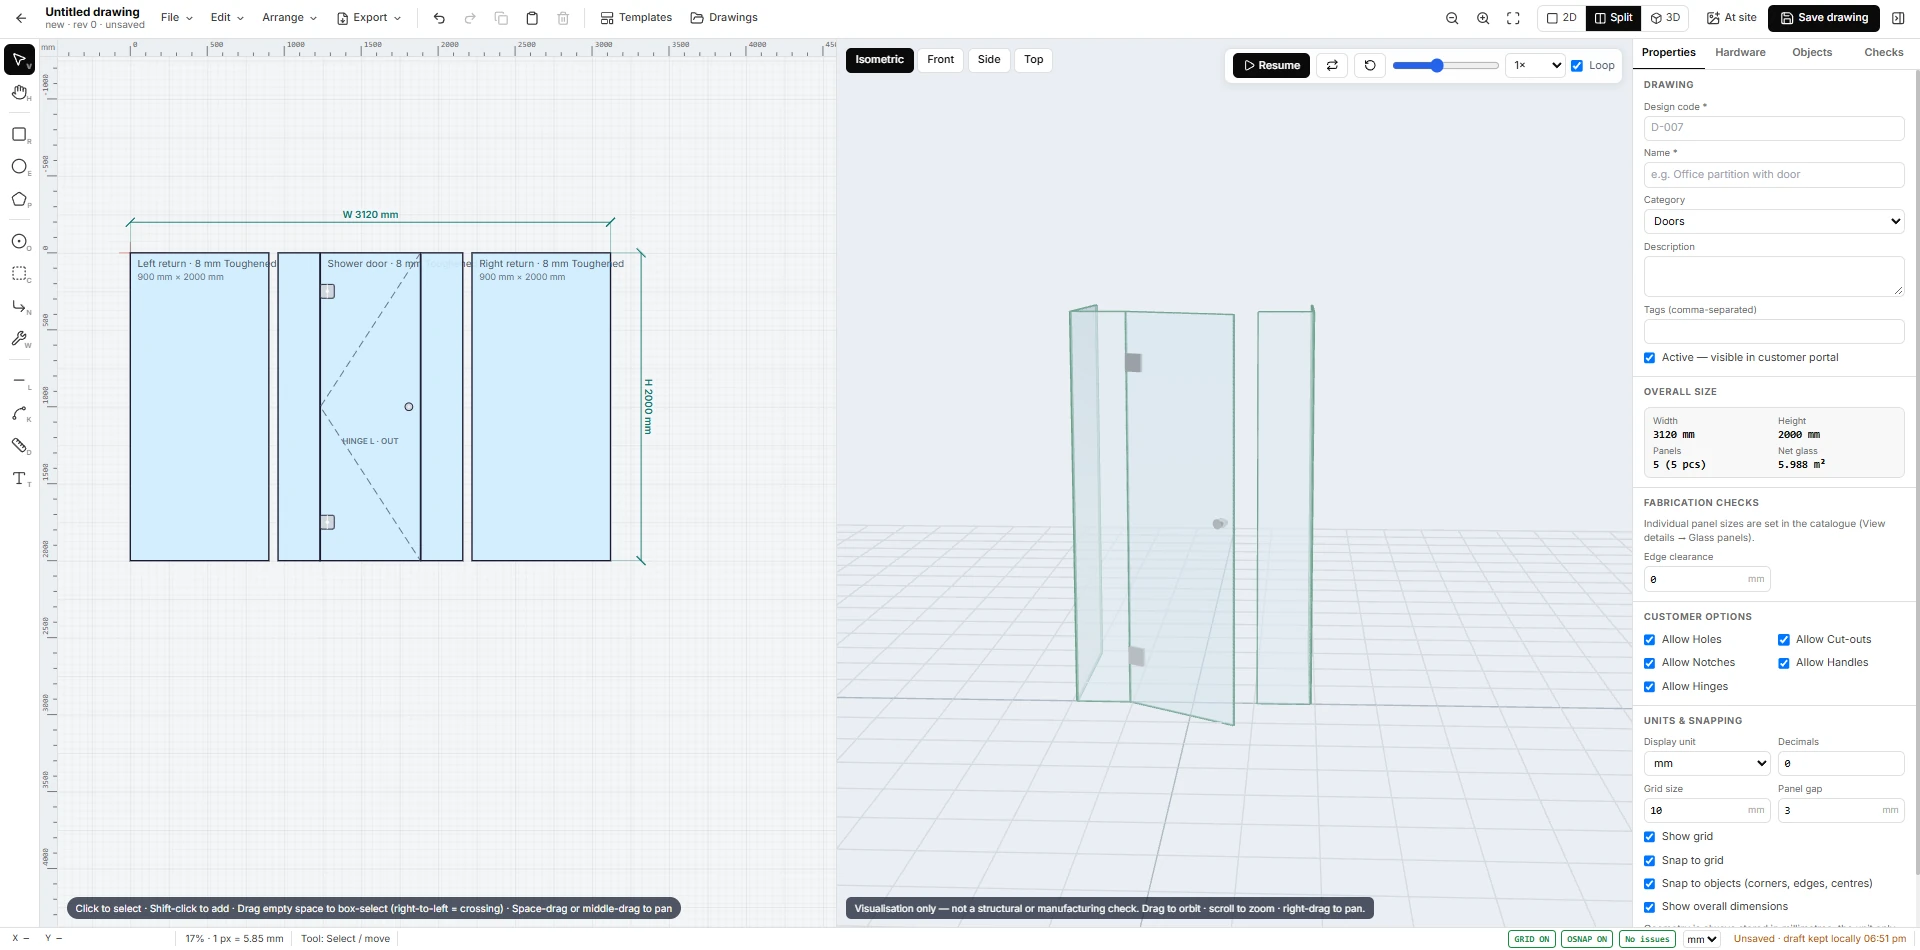Image resolution: width=1920 pixels, height=950 pixels.
Task: Click the Delete trash icon
Action: tap(563, 18)
